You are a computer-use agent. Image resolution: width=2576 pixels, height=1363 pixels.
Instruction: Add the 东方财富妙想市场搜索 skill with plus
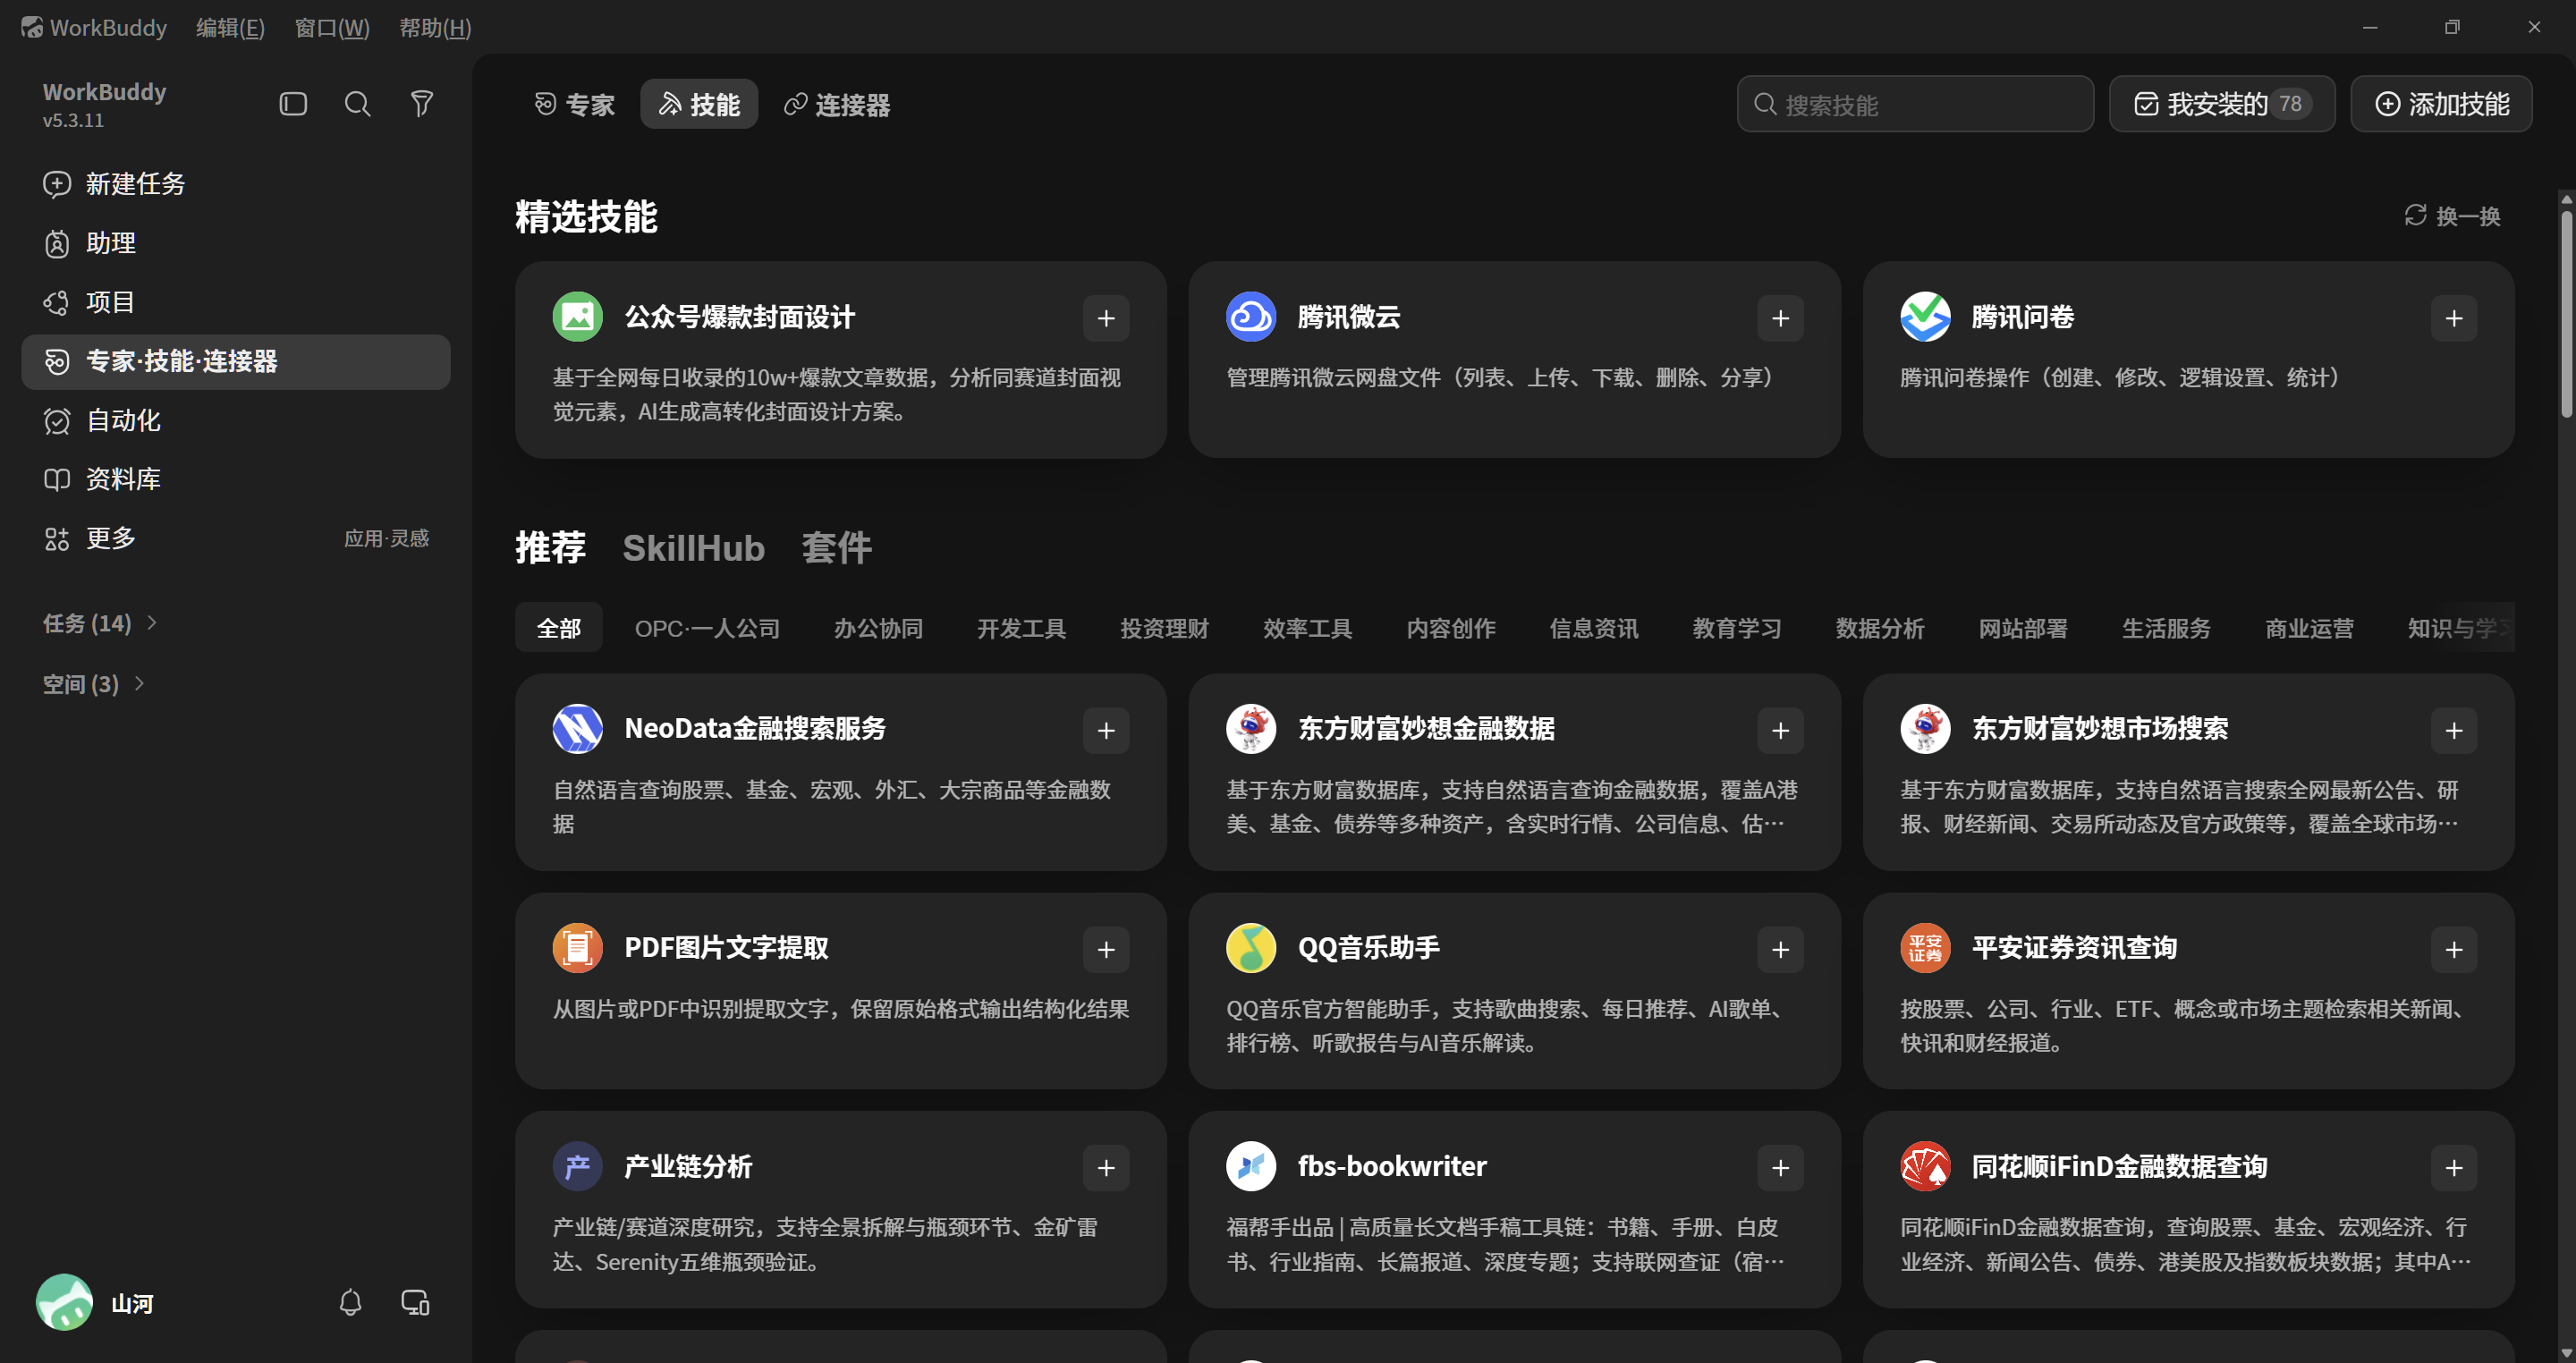coord(2454,730)
